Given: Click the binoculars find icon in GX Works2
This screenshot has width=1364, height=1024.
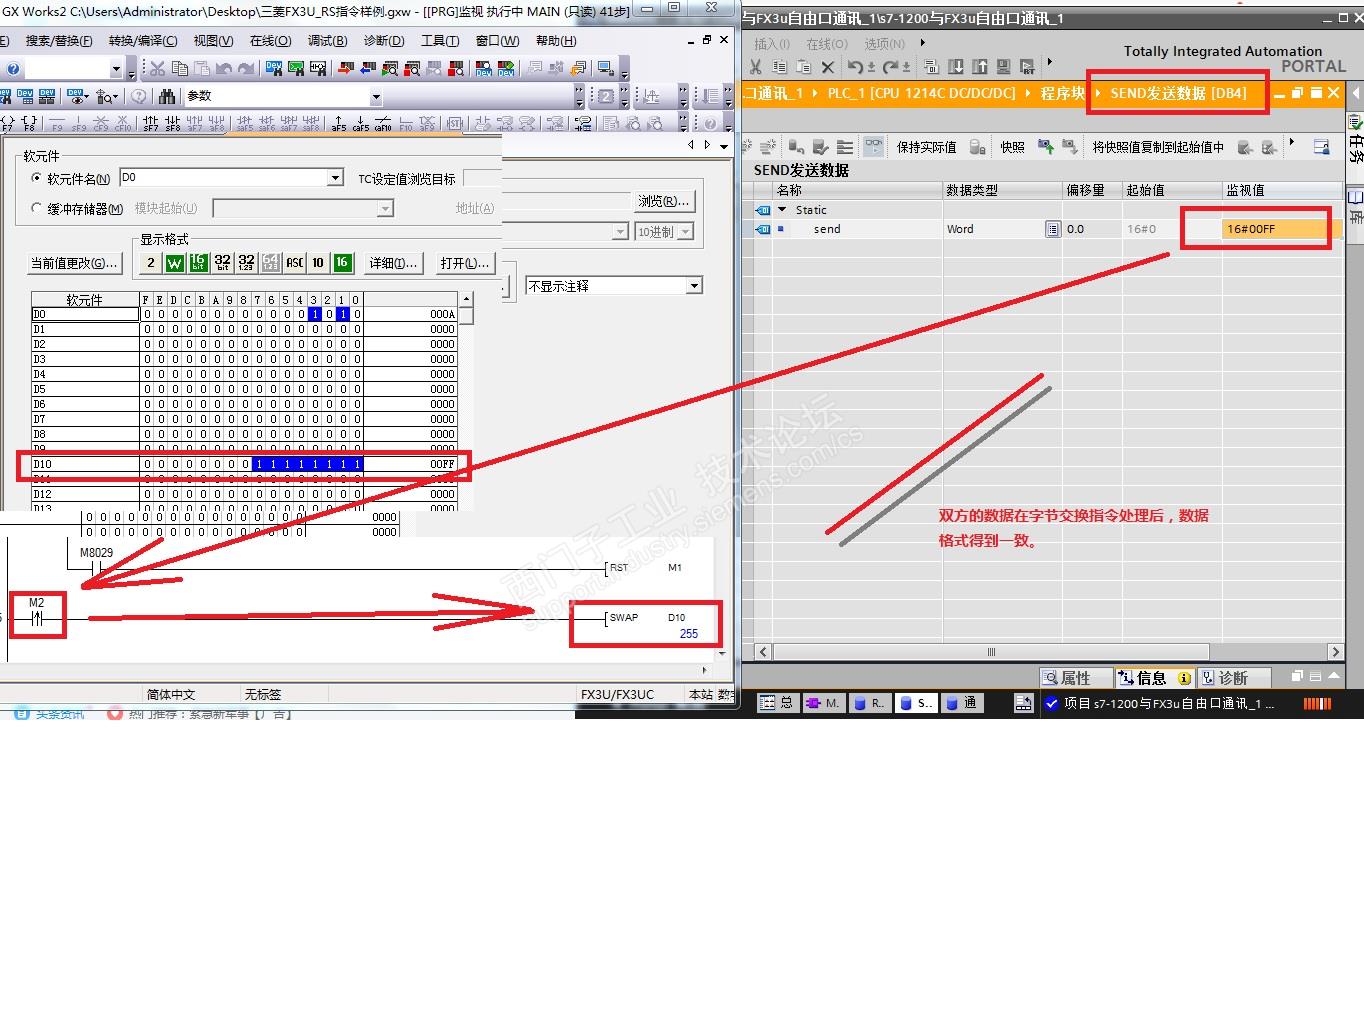Looking at the screenshot, I should click(x=168, y=96).
